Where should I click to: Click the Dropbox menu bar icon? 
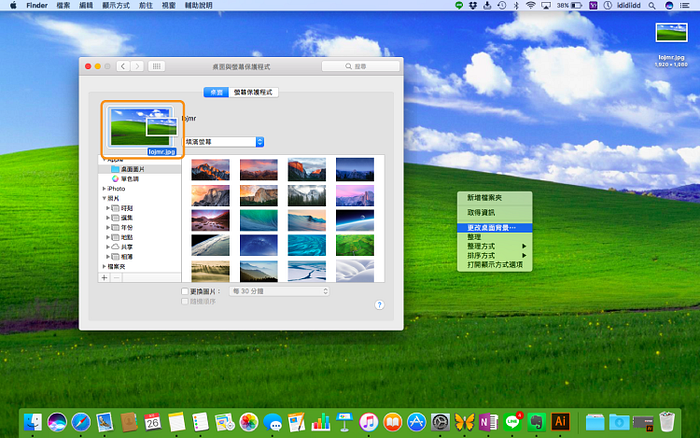[473, 5]
